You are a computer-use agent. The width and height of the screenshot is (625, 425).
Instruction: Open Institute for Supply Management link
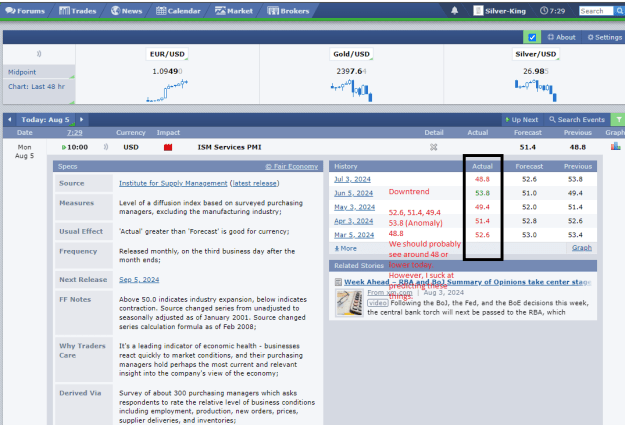173,183
